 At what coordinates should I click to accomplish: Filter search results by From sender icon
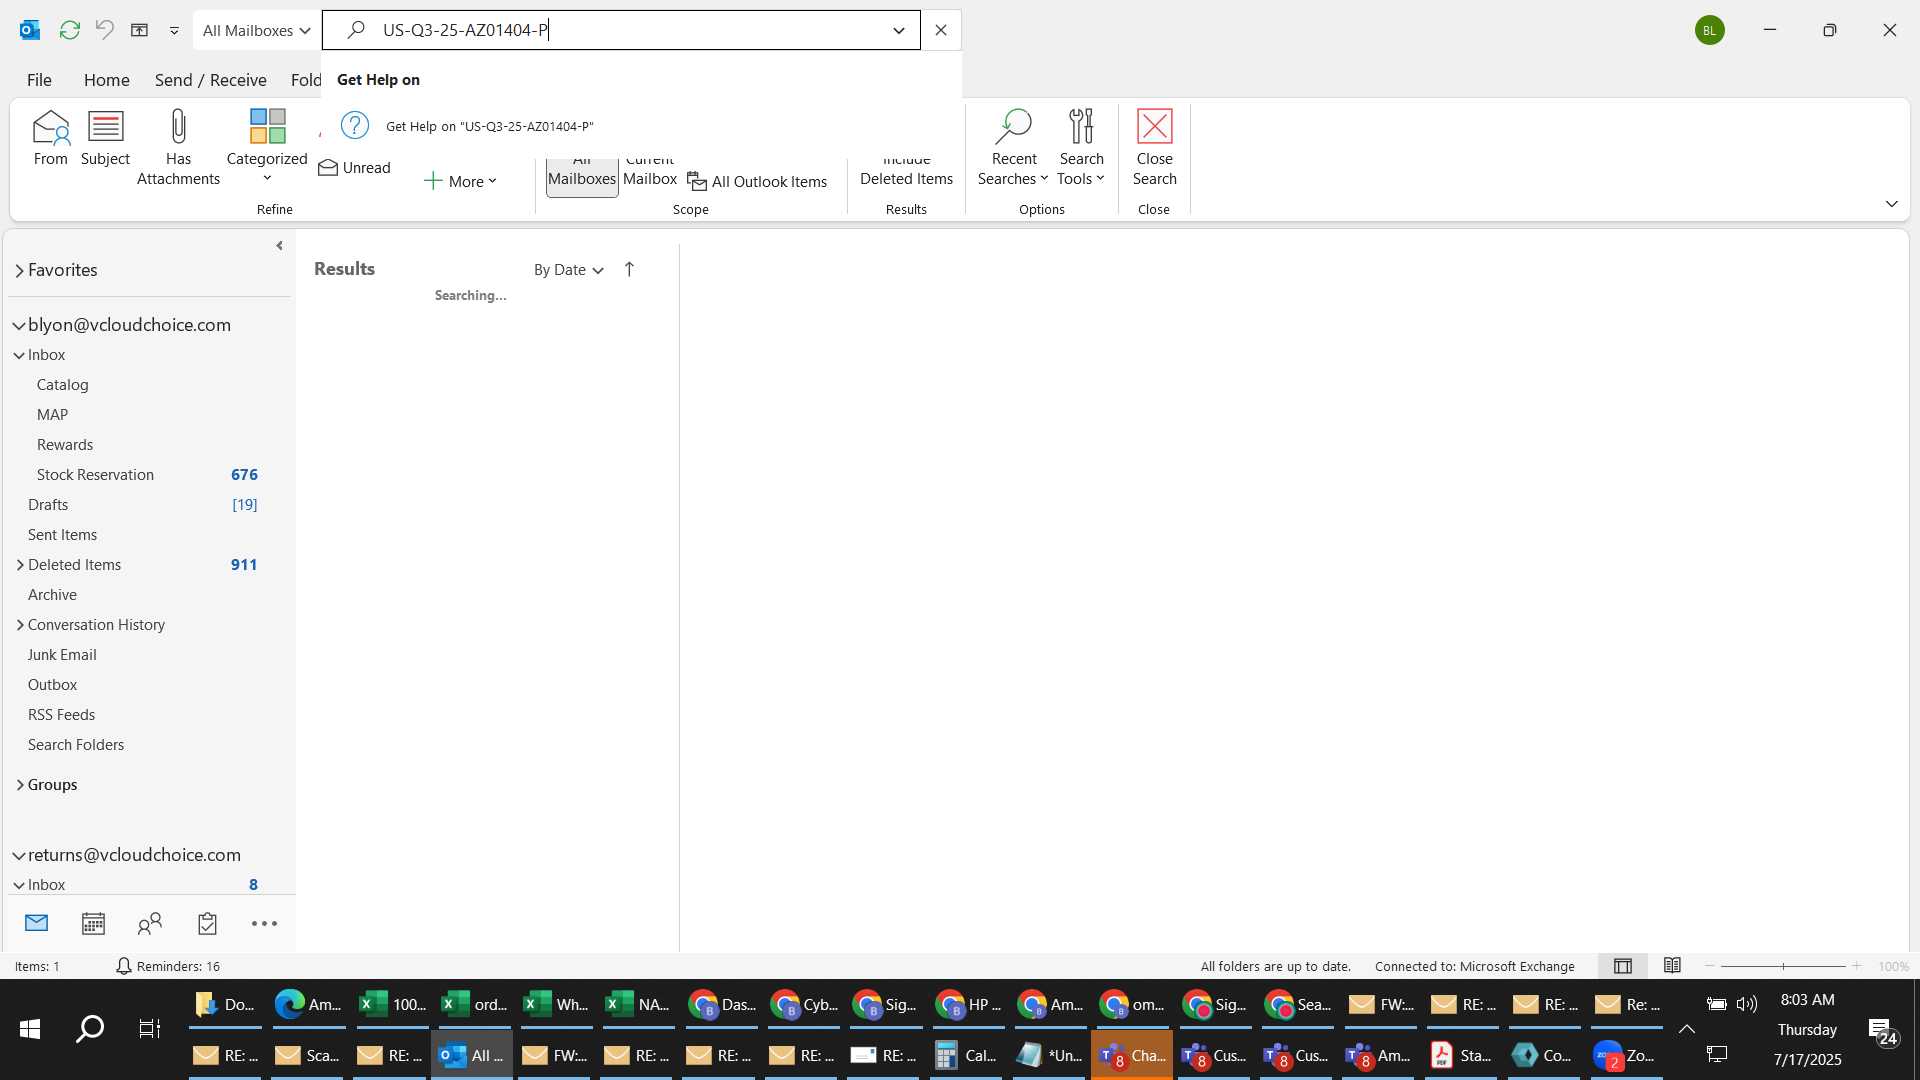(50, 138)
